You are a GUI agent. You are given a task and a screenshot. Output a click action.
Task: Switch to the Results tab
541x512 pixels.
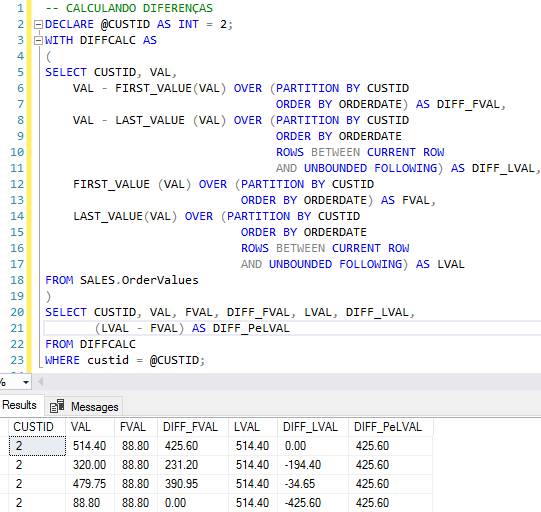tap(20, 405)
